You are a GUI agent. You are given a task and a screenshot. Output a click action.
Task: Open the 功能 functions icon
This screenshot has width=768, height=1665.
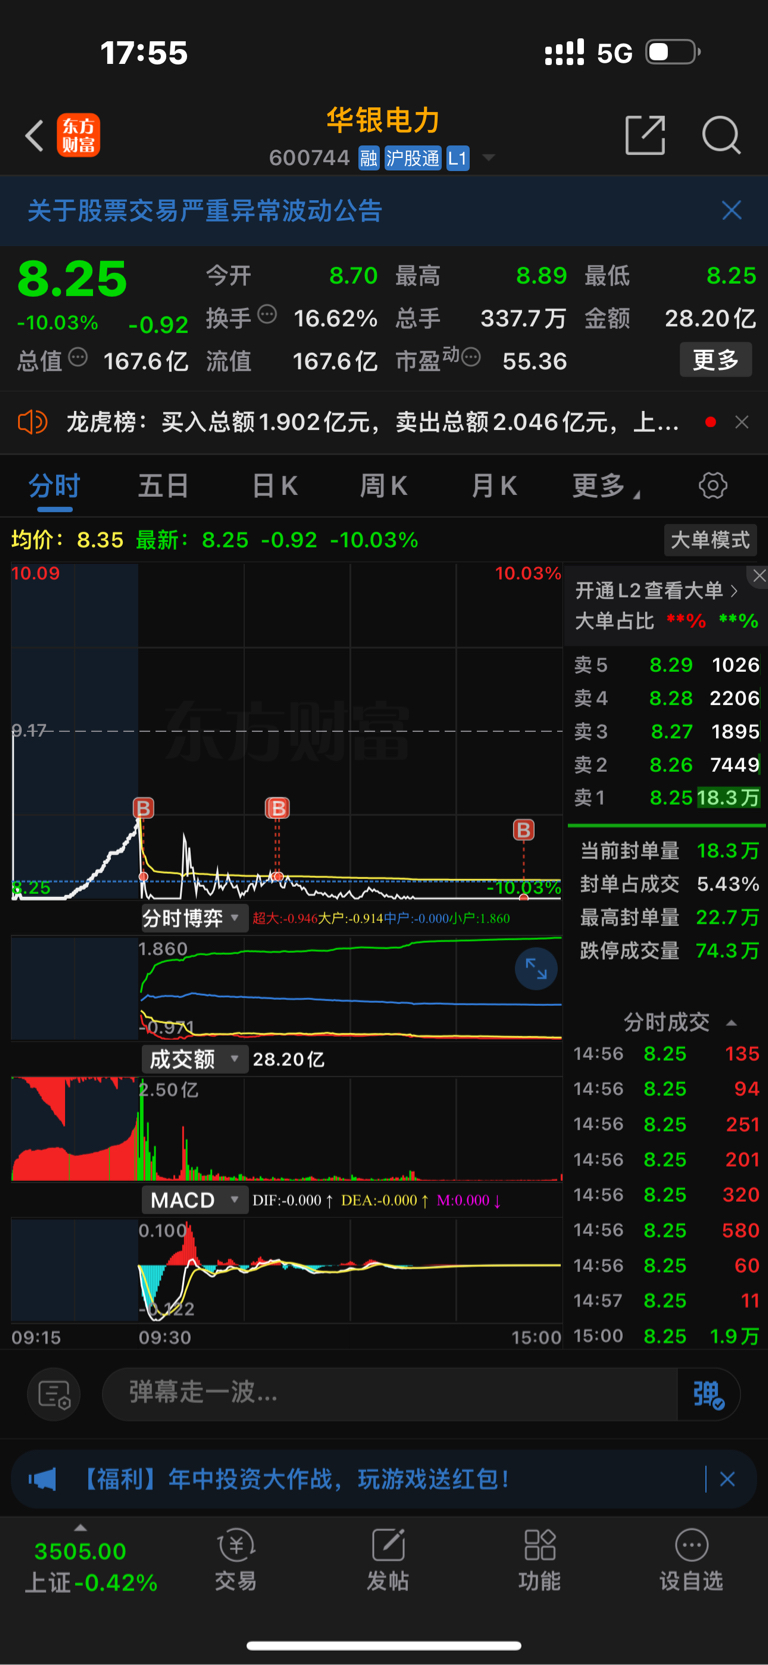pos(540,1560)
